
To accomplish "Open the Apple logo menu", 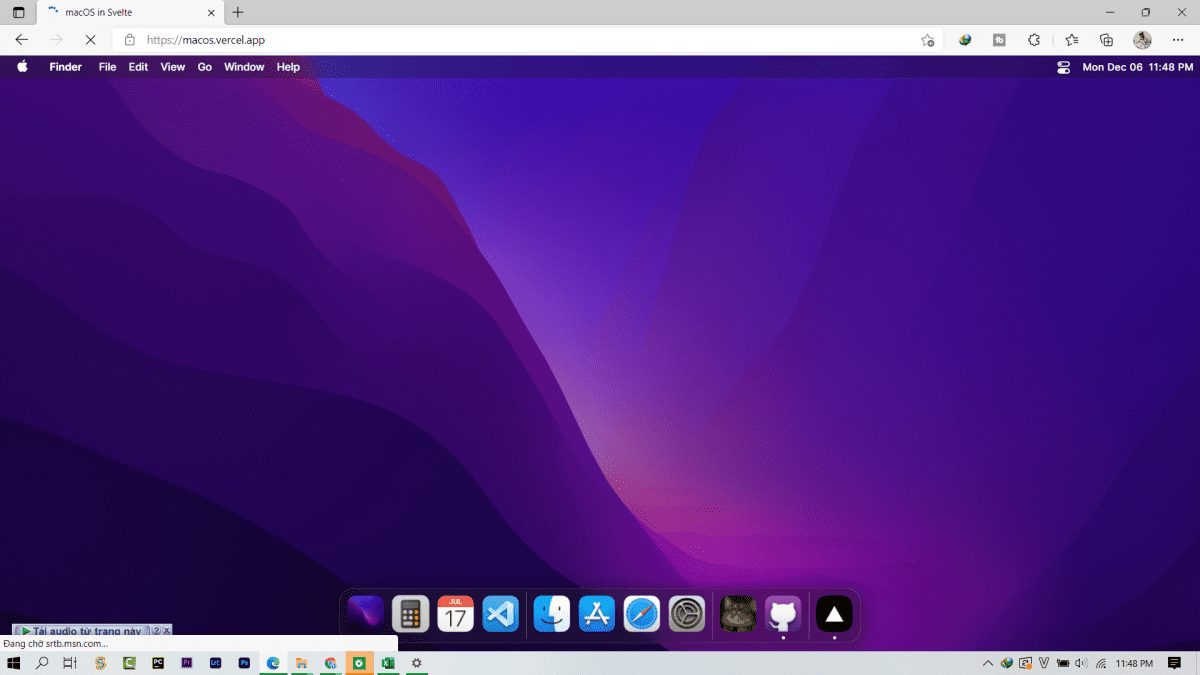I will click(x=22, y=67).
